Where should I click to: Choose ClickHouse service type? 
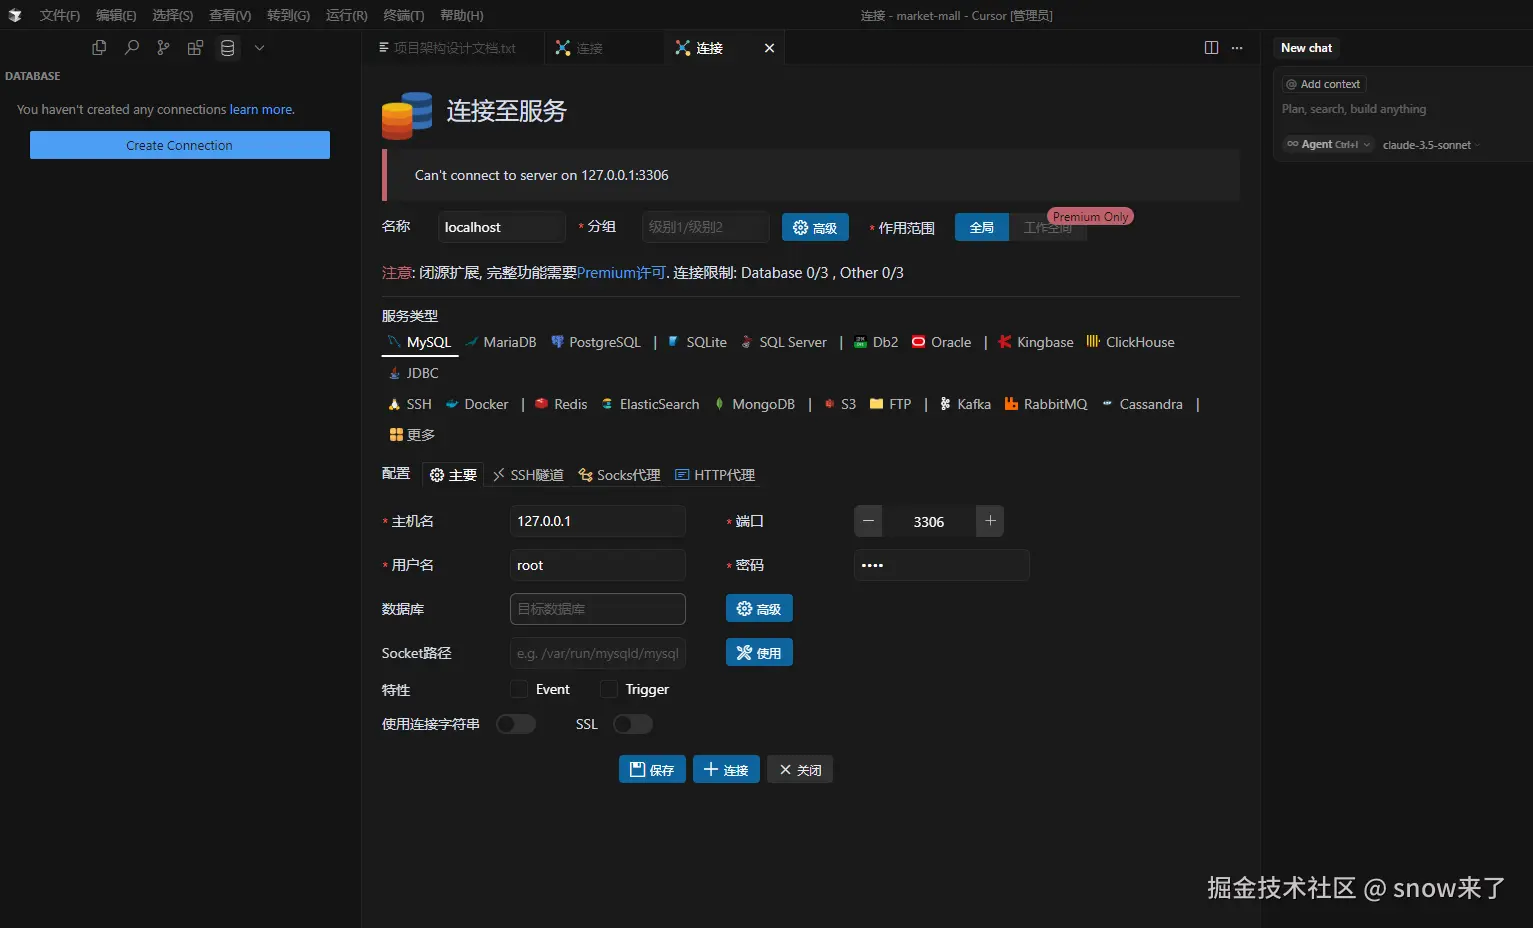tap(1130, 342)
